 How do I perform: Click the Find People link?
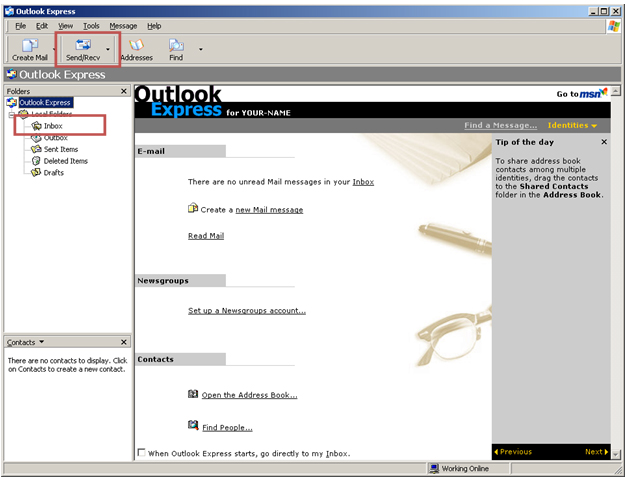click(x=227, y=428)
